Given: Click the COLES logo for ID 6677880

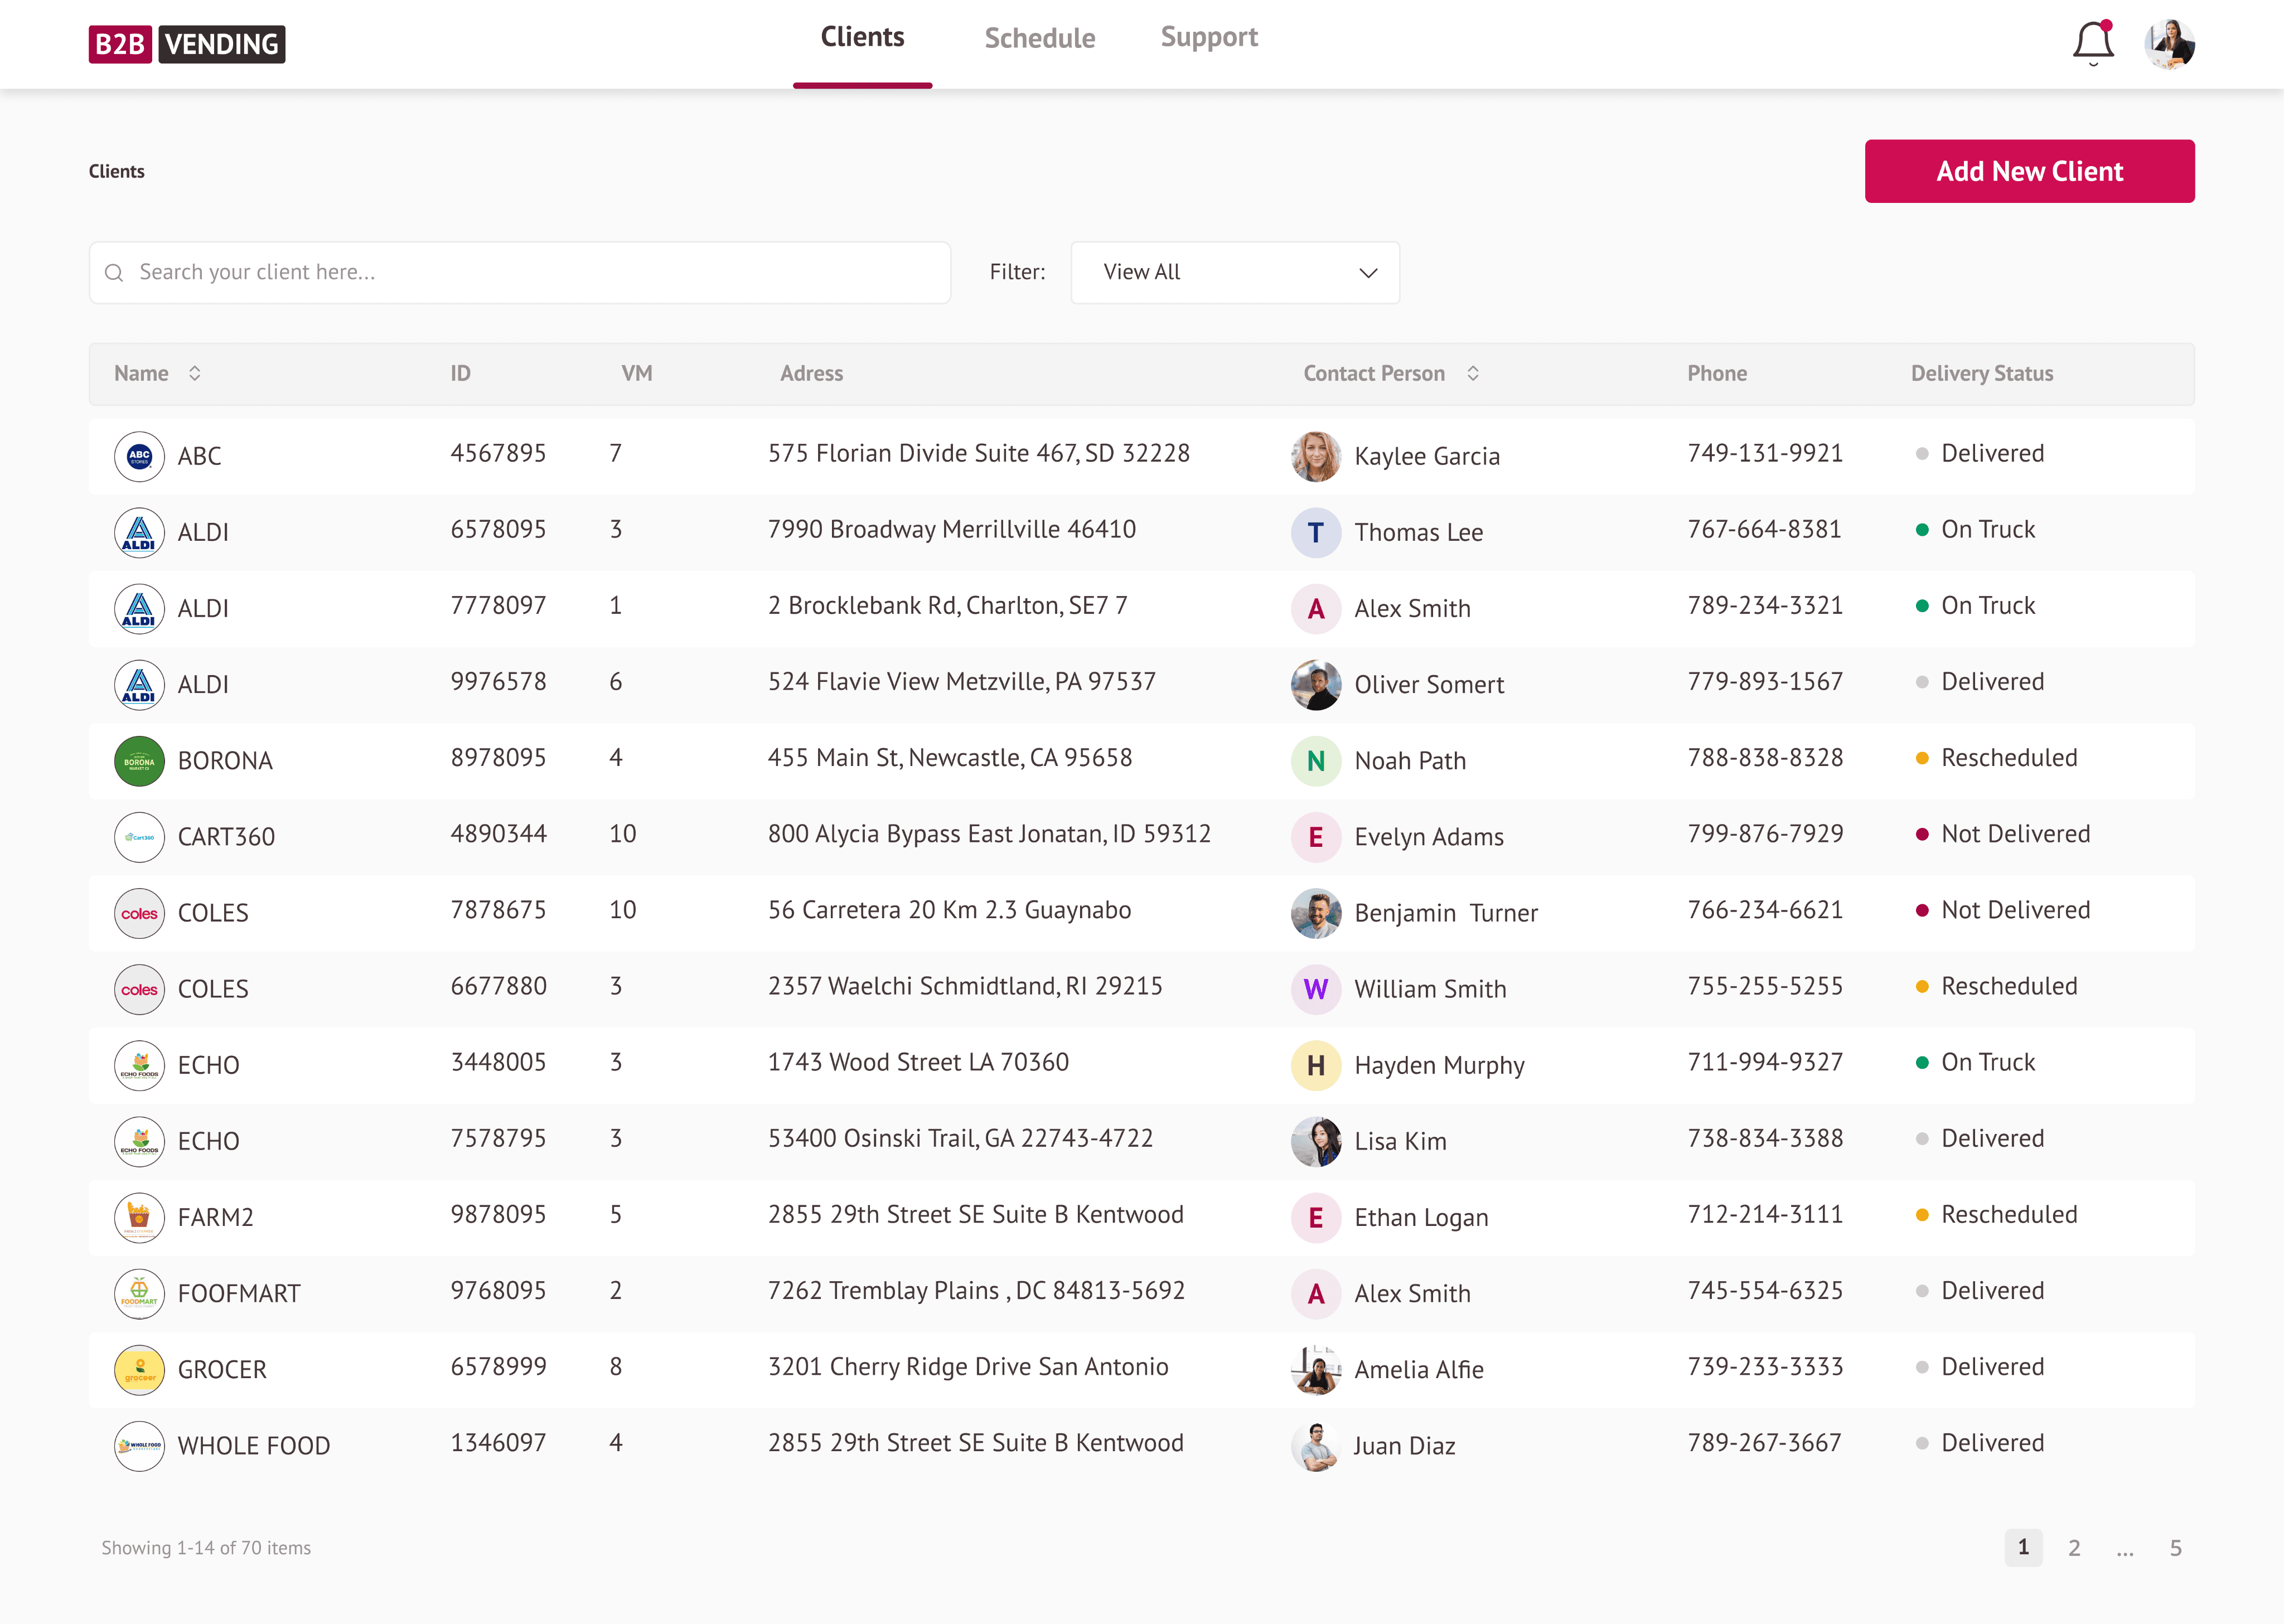Looking at the screenshot, I should [x=139, y=989].
